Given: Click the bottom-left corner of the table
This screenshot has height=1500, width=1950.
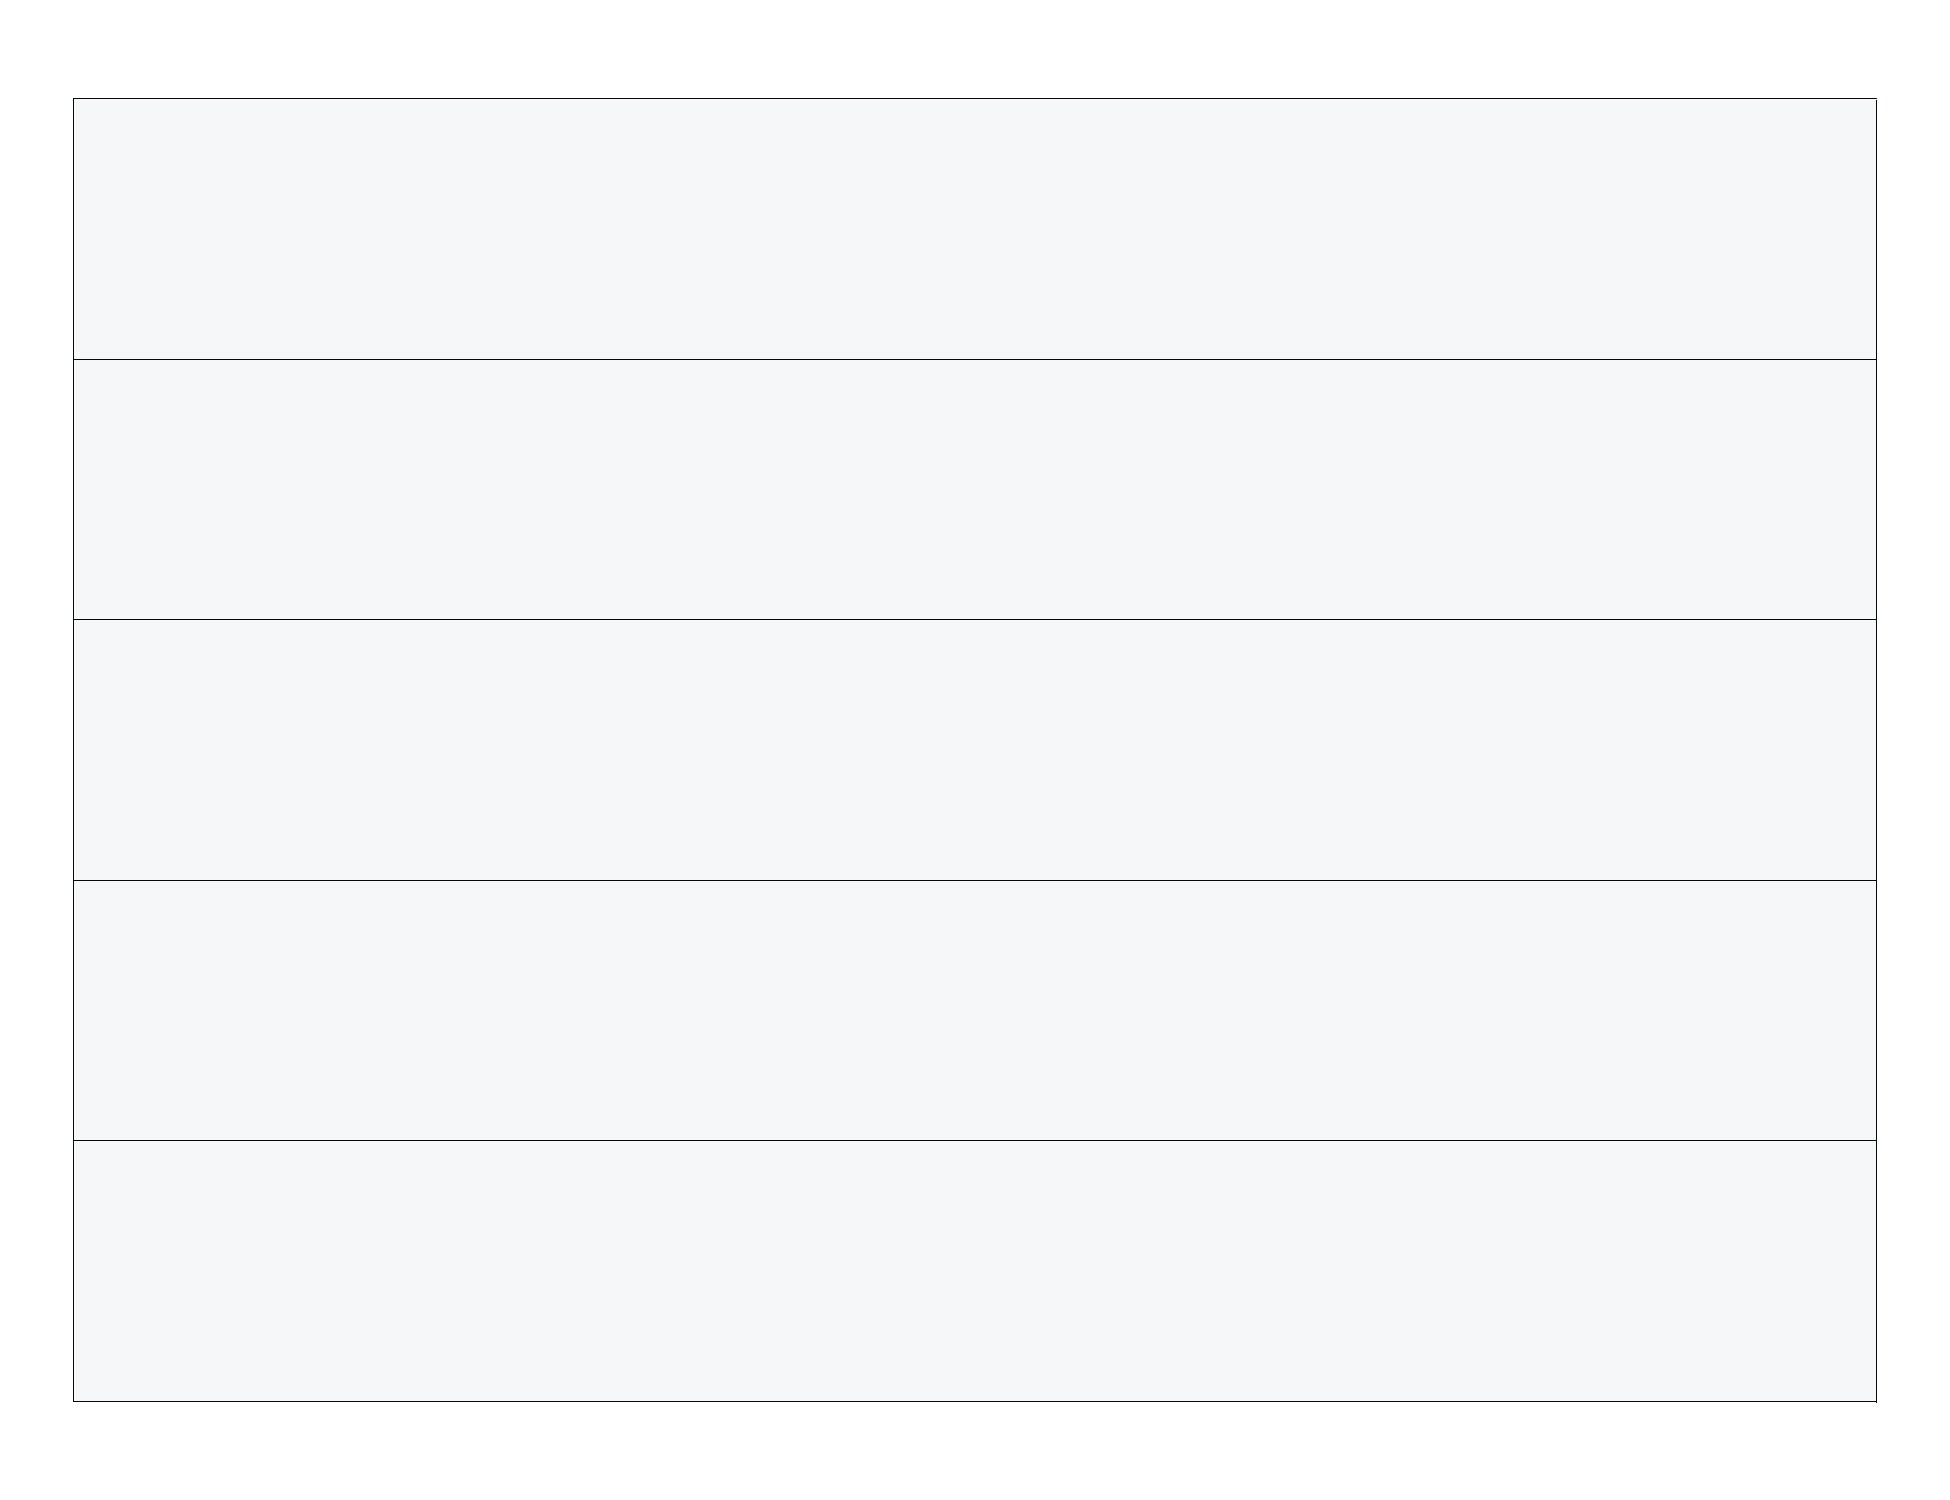Looking at the screenshot, I should point(73,1401).
